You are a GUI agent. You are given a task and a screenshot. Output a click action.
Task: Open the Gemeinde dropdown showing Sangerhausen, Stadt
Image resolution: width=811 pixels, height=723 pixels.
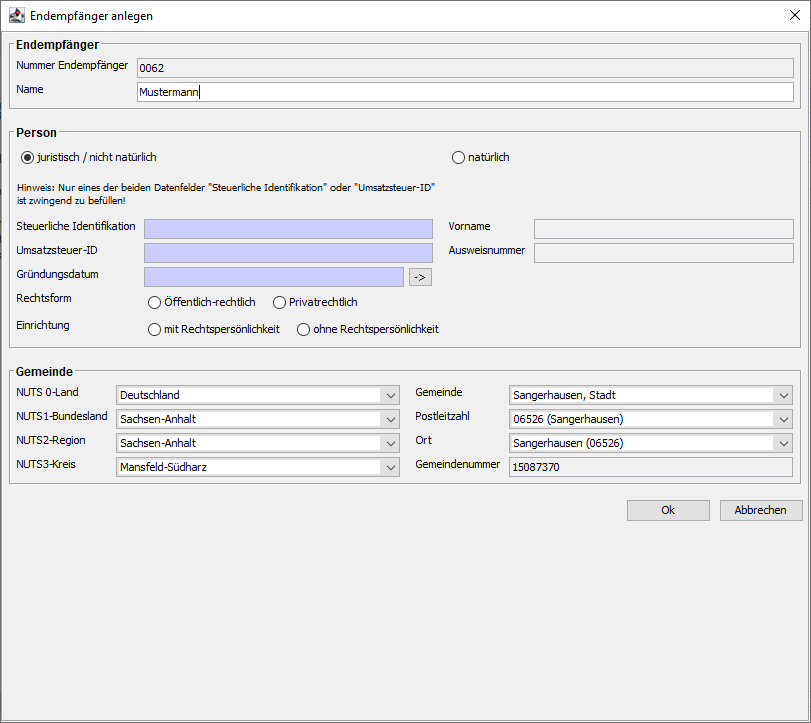coord(651,395)
